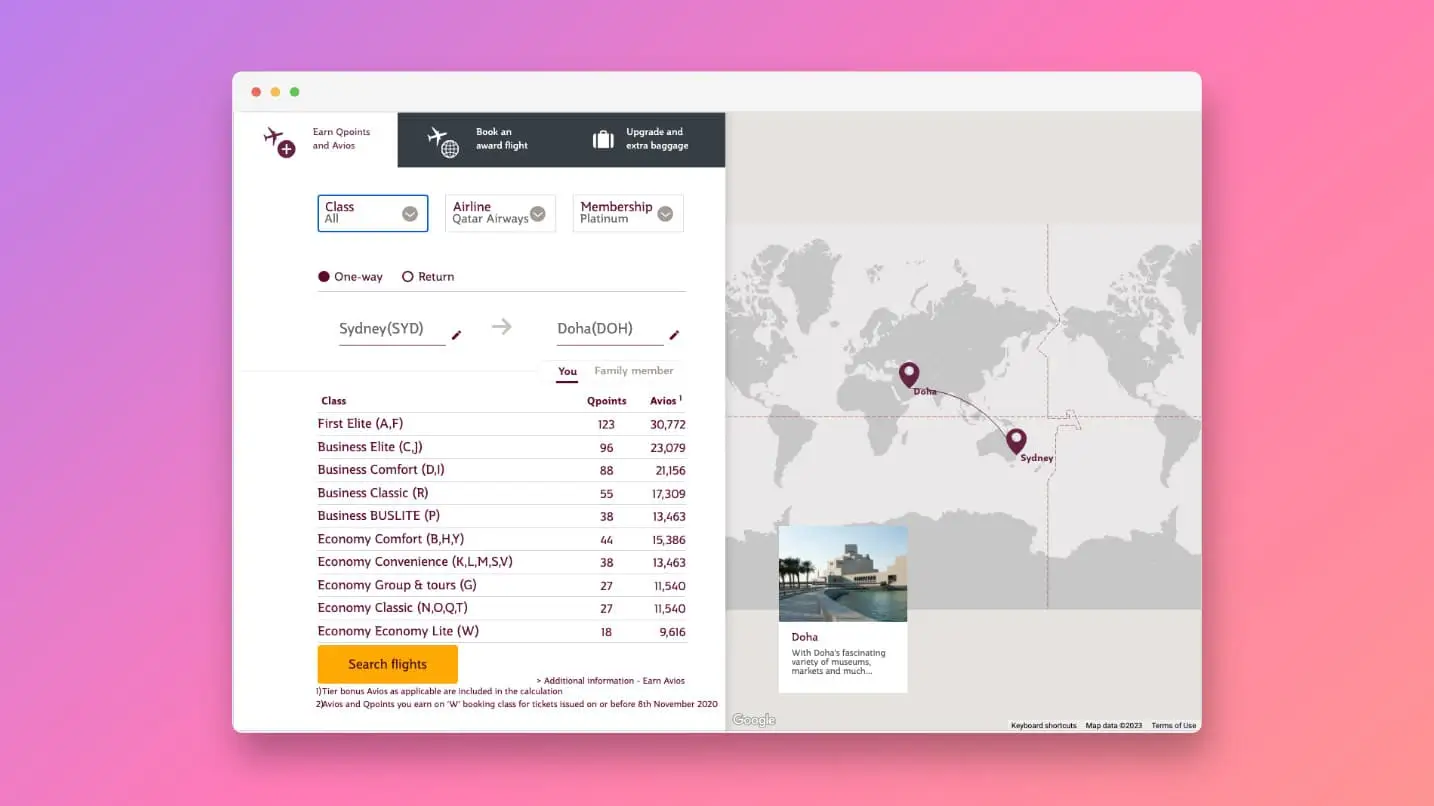1434x806 pixels.
Task: Click the Class column header in table
Action: (x=334, y=401)
